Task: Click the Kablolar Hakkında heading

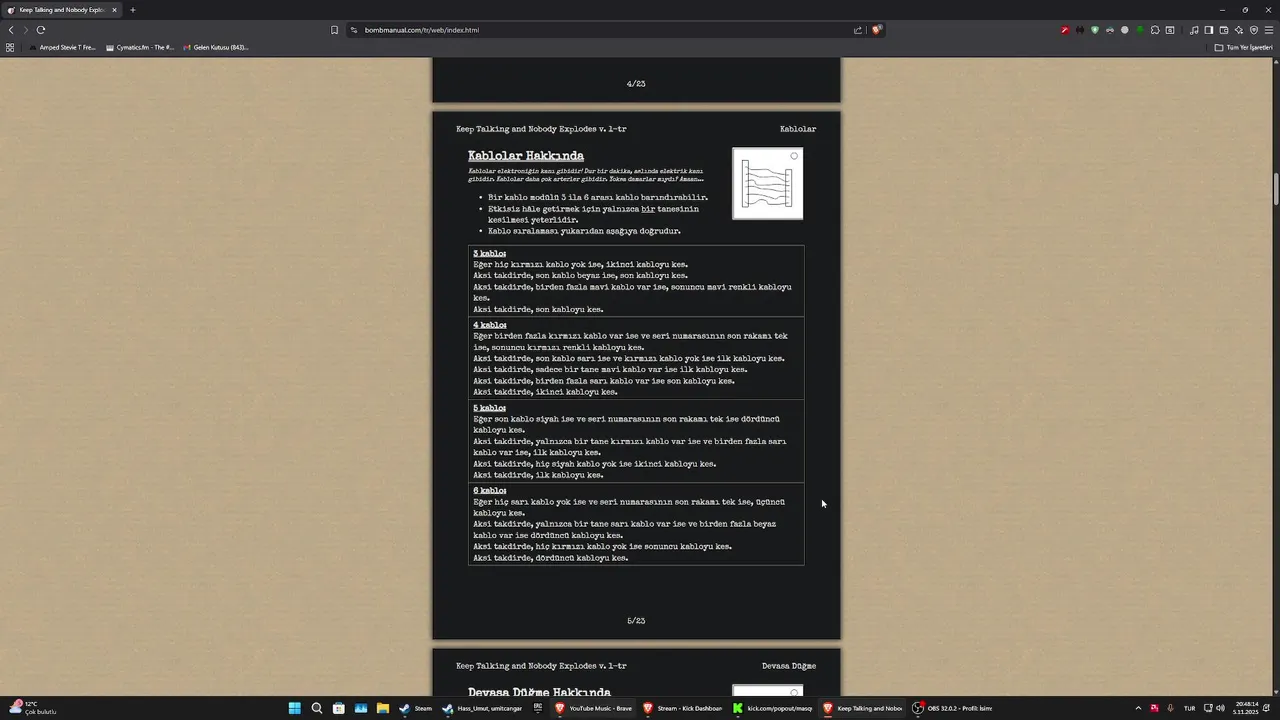Action: [526, 155]
